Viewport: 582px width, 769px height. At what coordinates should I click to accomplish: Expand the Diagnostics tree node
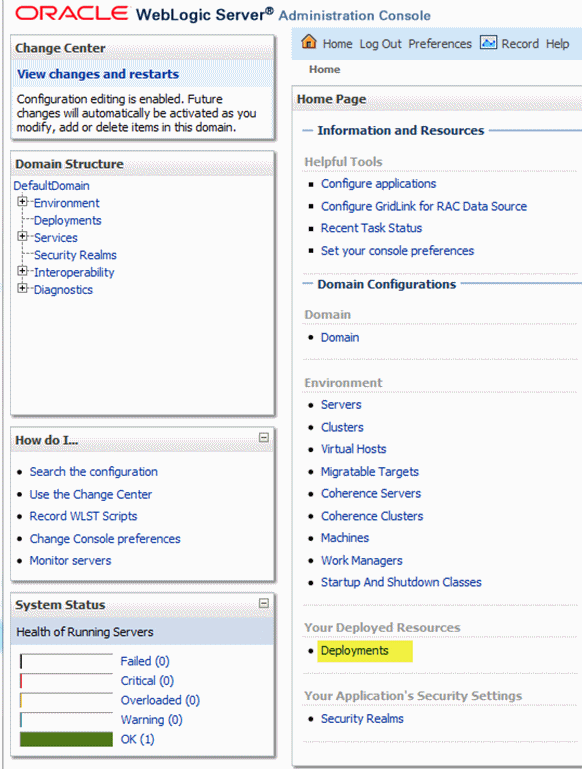[22, 288]
